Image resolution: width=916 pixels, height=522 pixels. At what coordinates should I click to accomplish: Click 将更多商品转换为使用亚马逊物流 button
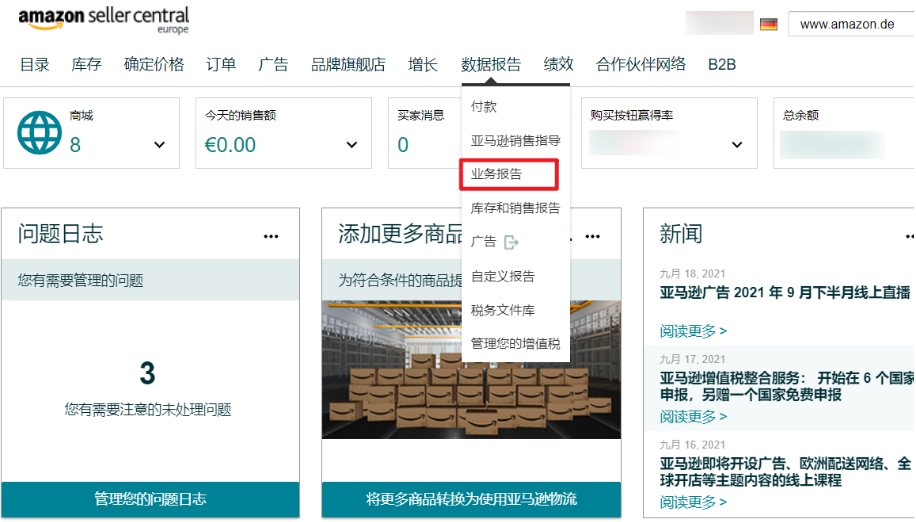pyautogui.click(x=471, y=499)
